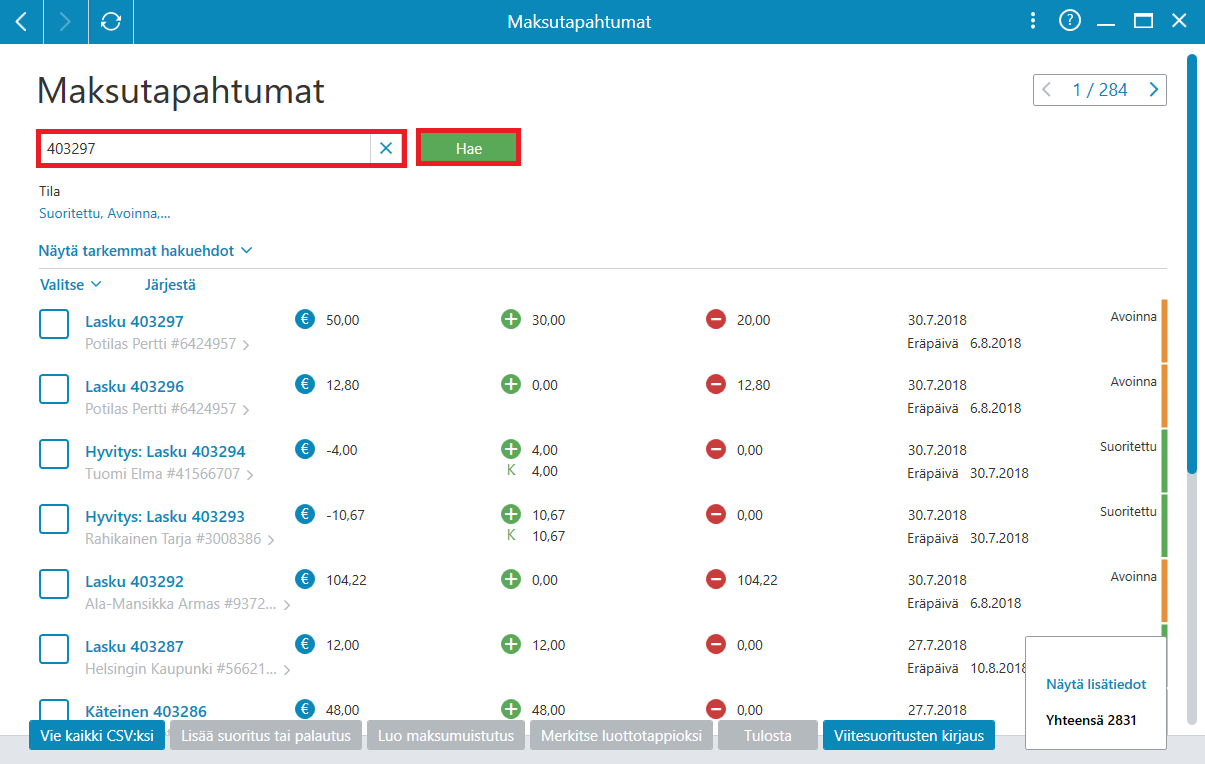Tick the checkbox for Lasku 403297

pos(54,324)
